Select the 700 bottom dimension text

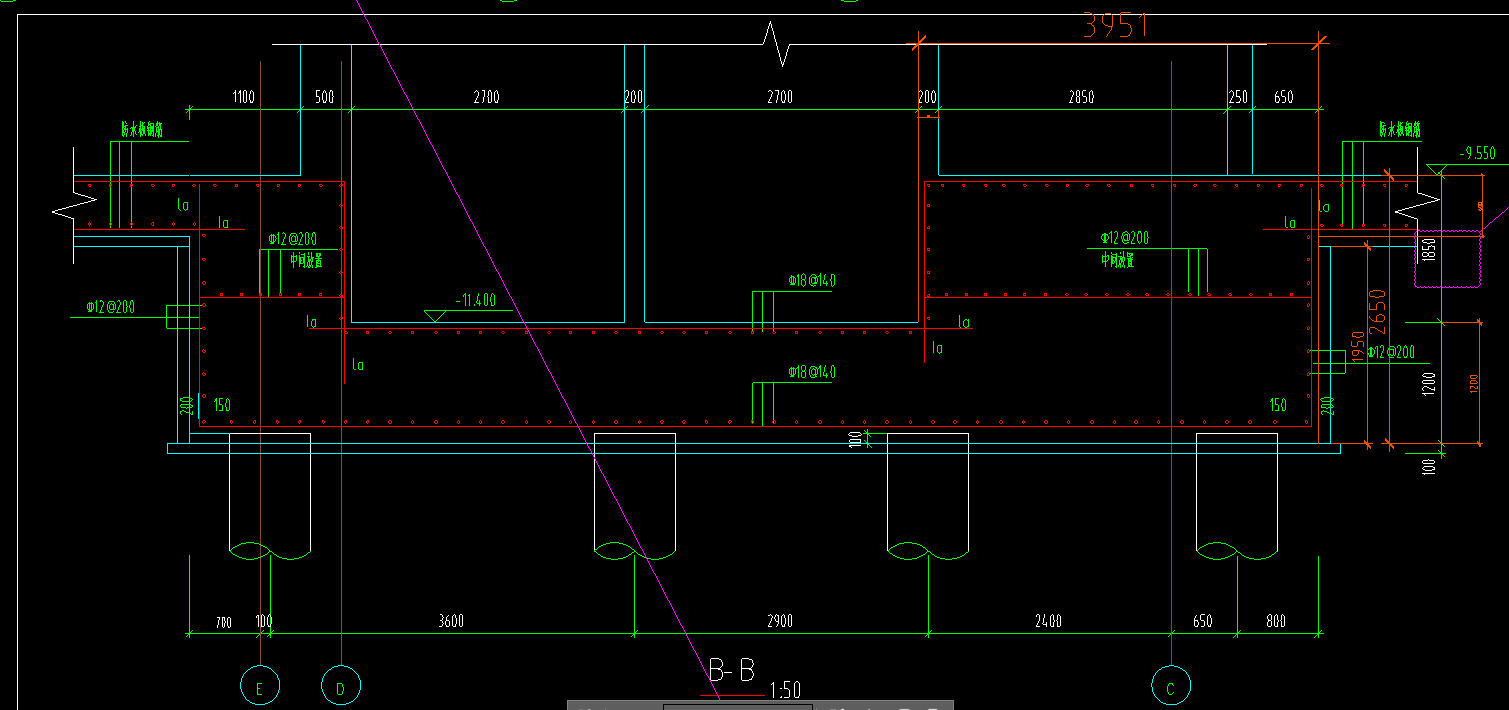pyautogui.click(x=223, y=622)
